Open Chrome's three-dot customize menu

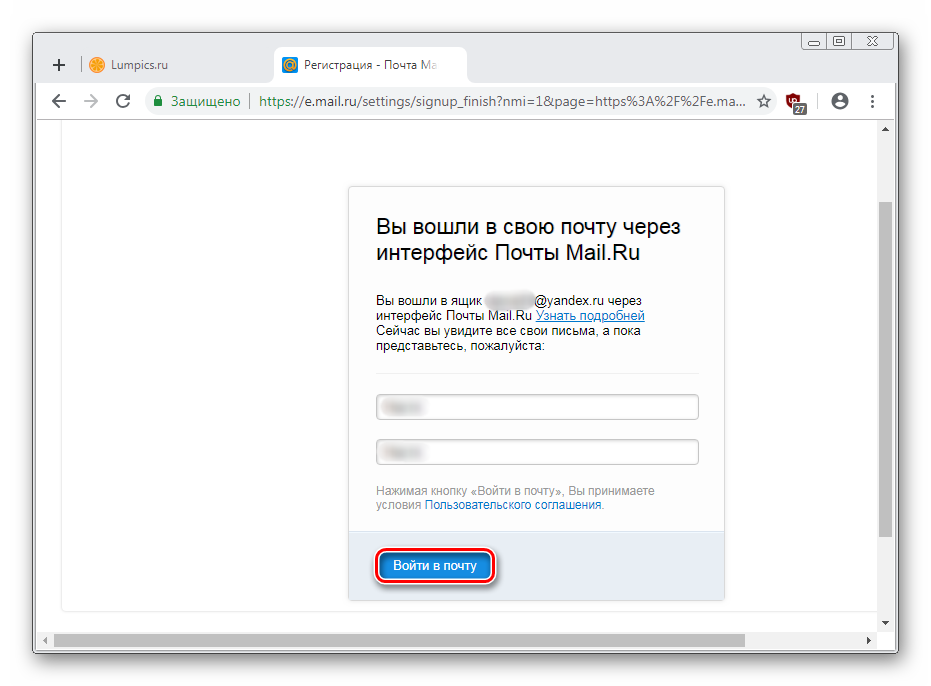tap(872, 101)
